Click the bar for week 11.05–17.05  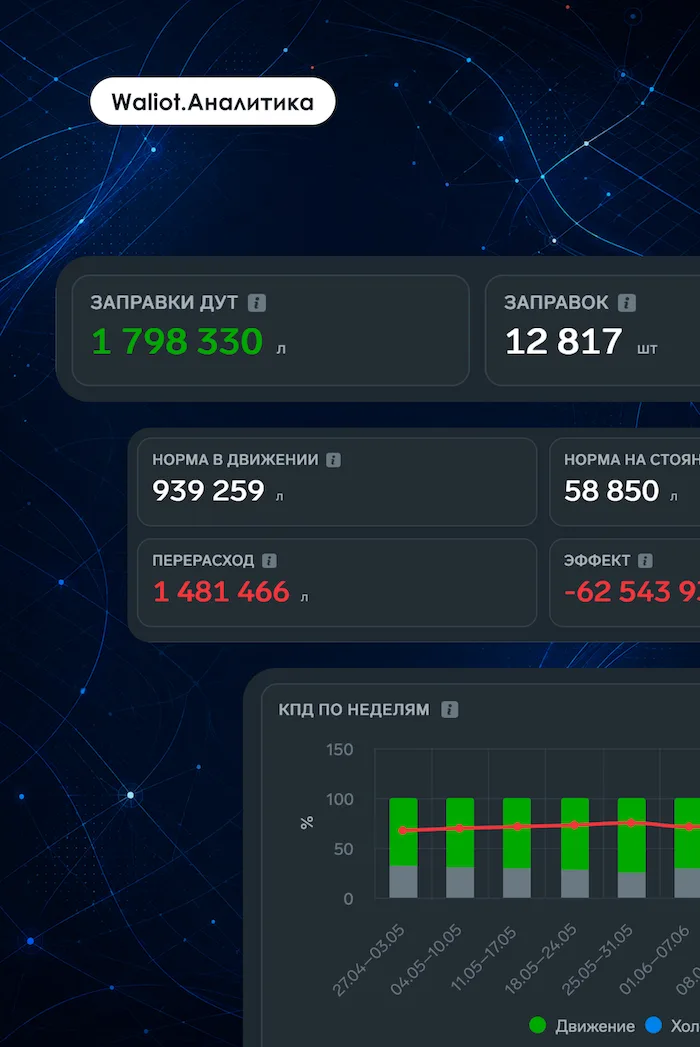click(x=517, y=848)
